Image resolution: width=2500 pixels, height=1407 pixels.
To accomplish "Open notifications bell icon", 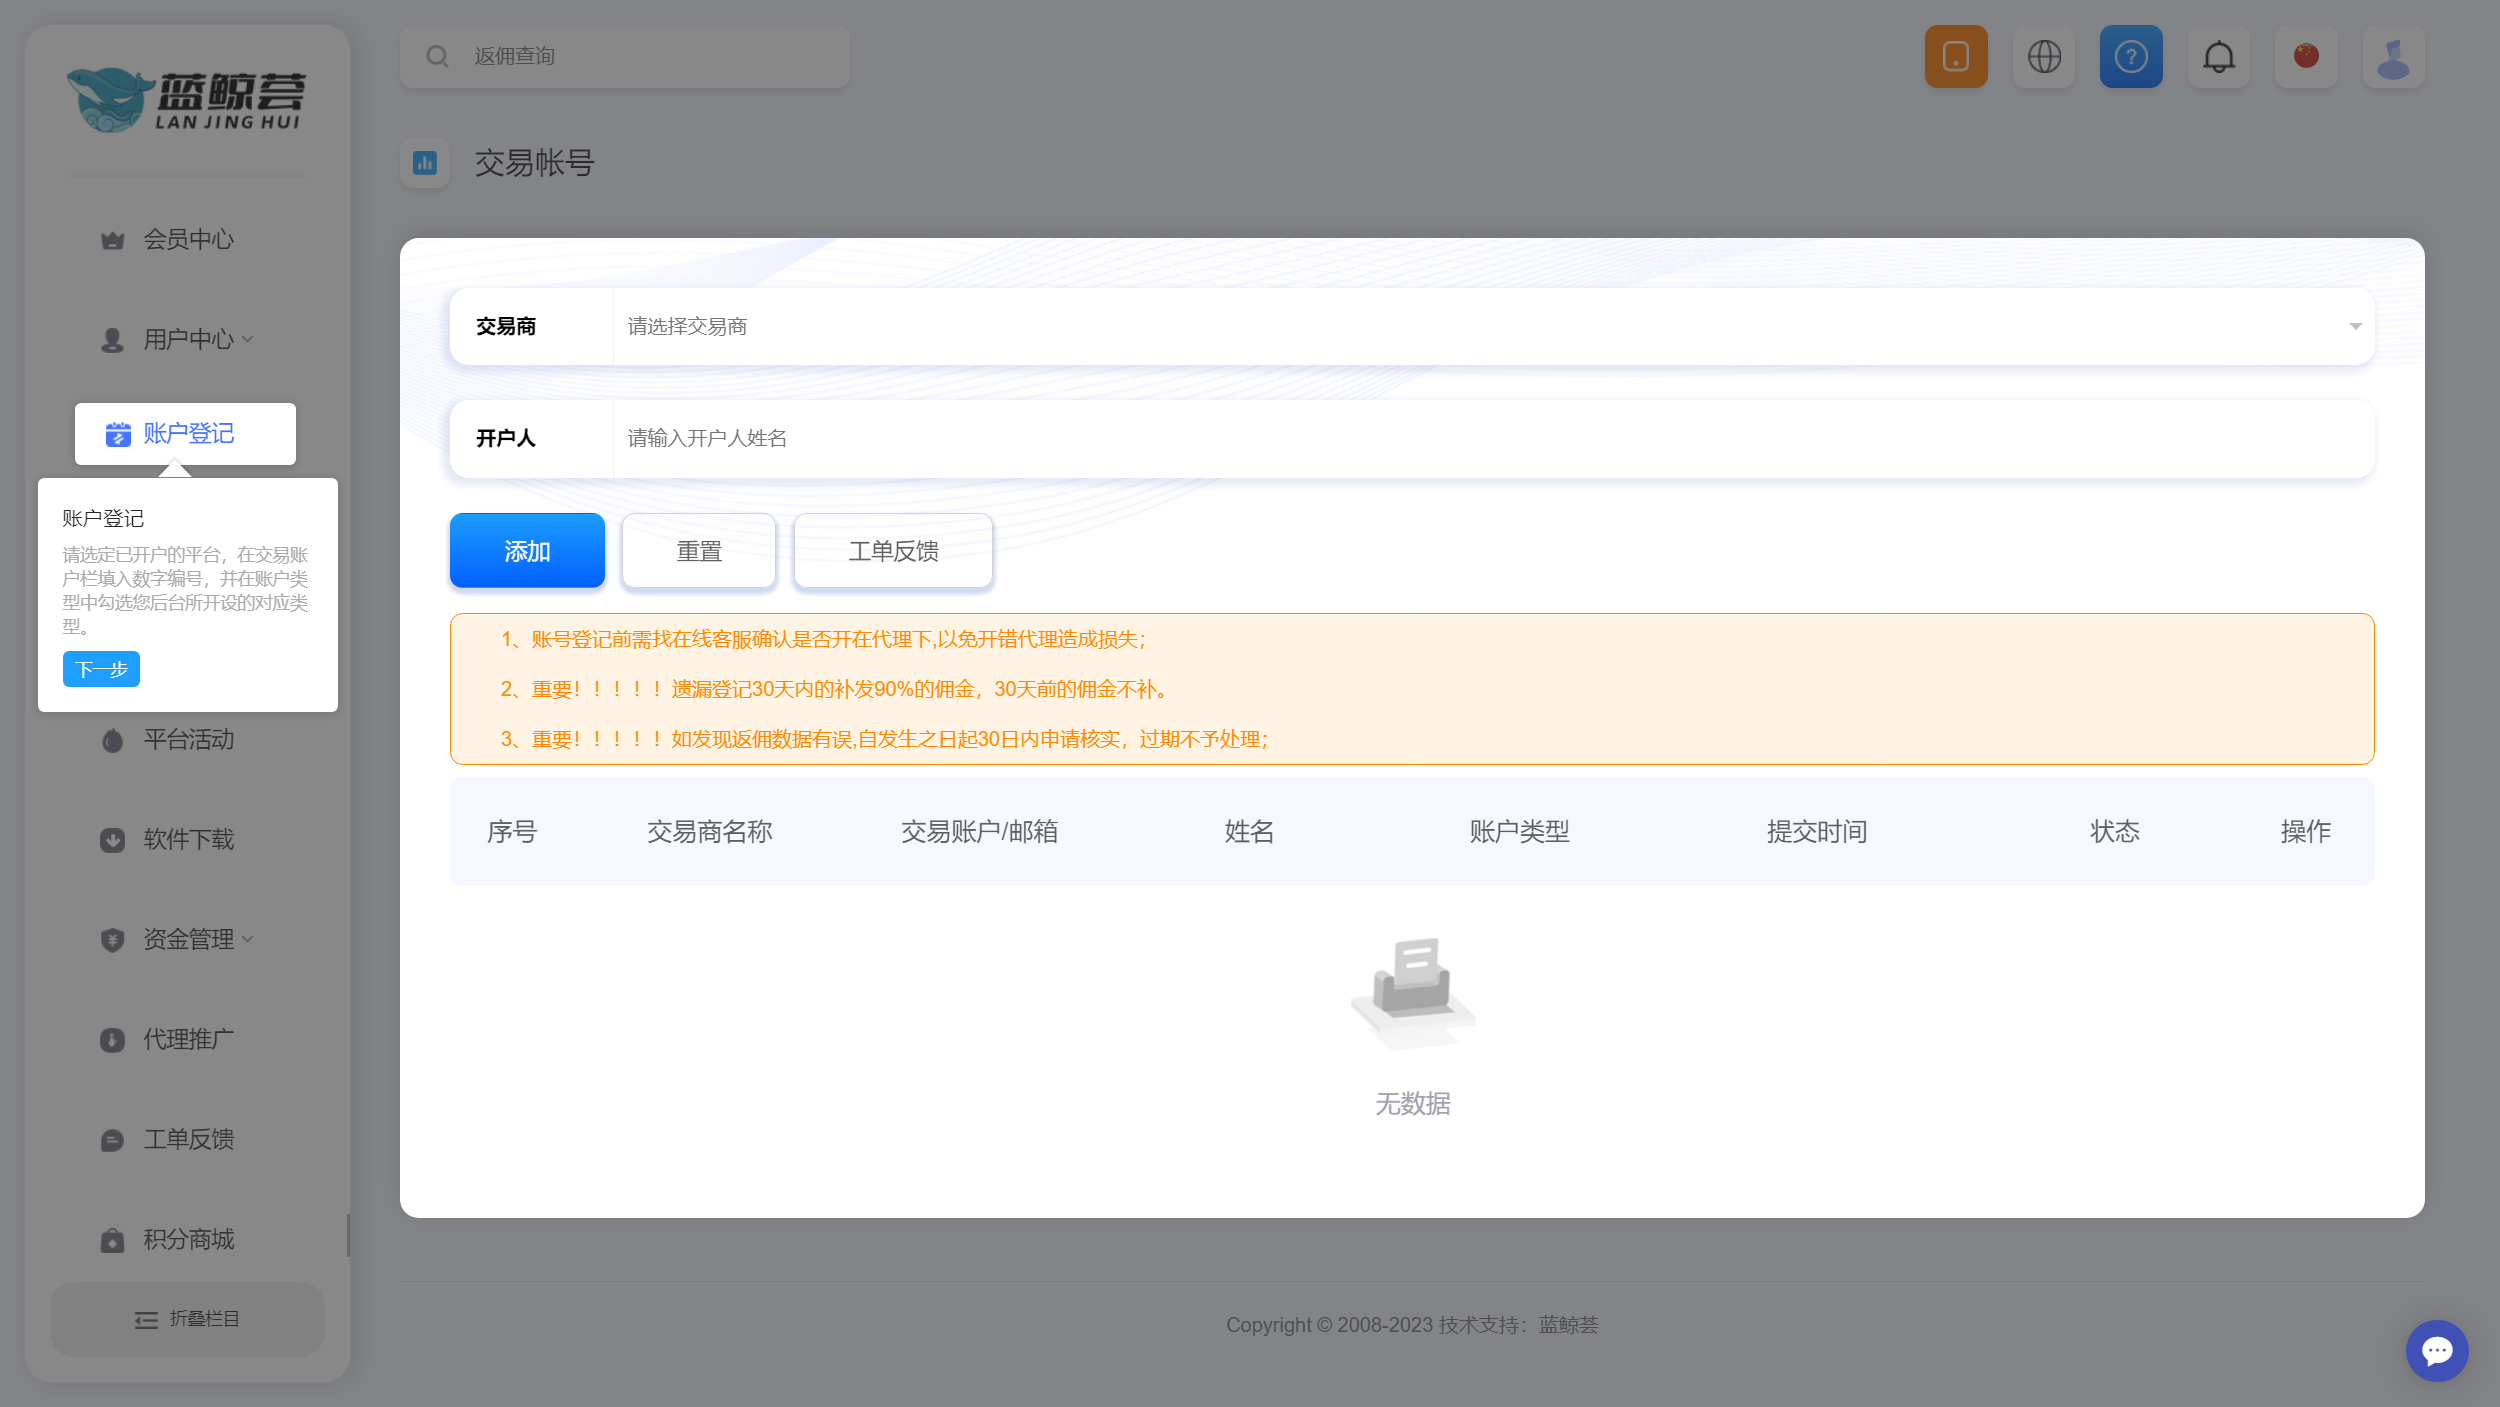I will tap(2219, 56).
